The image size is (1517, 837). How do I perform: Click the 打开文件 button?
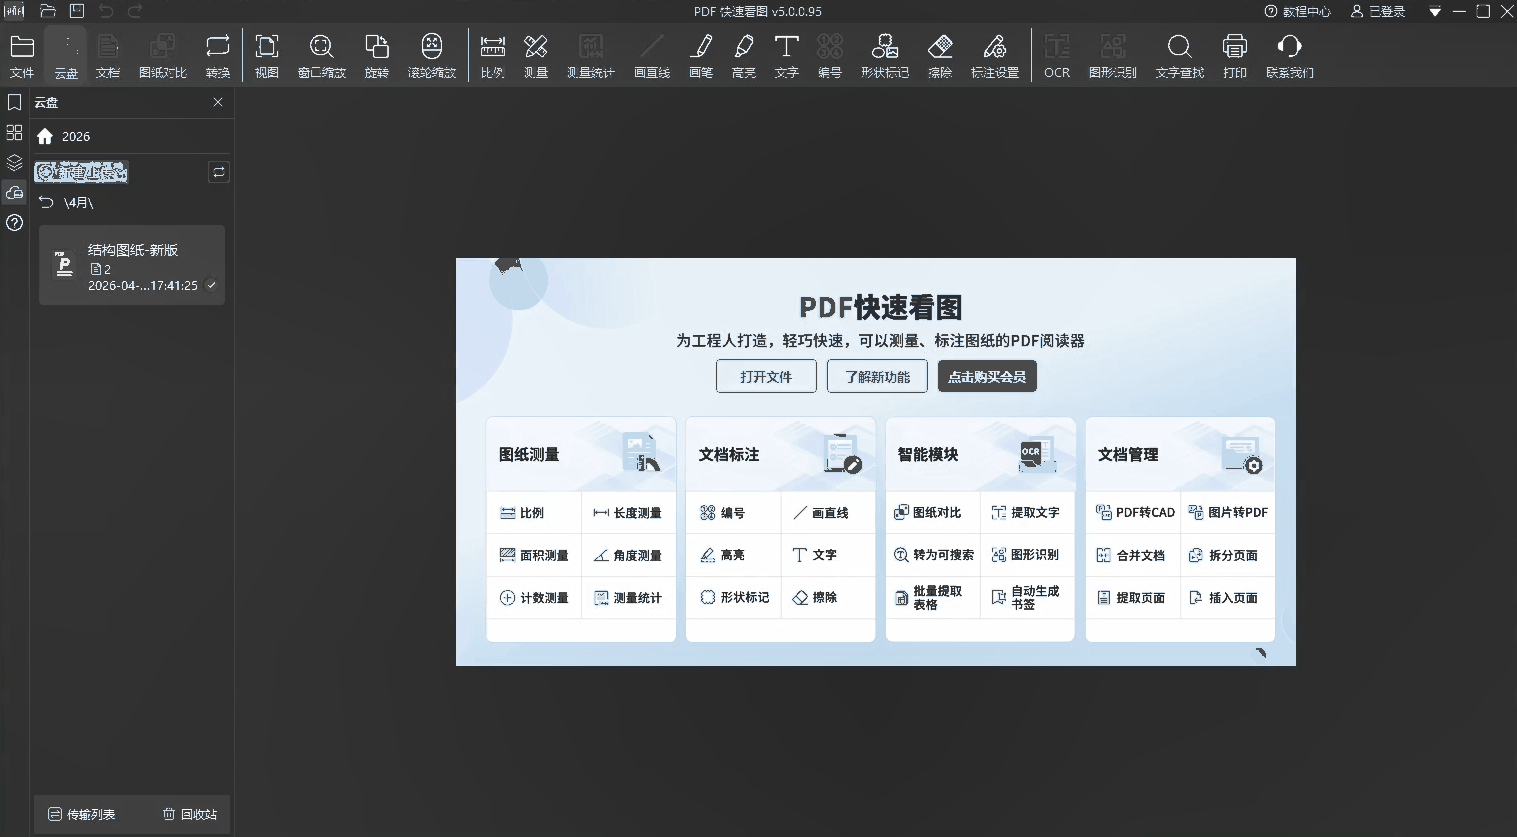(766, 377)
